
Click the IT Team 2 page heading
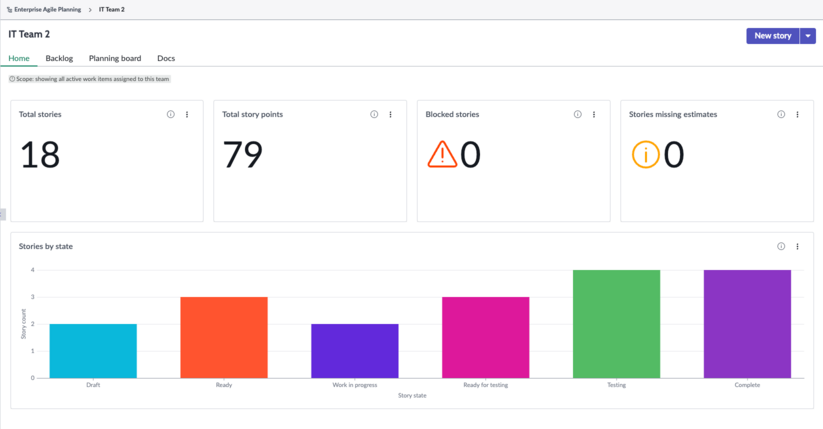[x=29, y=34]
